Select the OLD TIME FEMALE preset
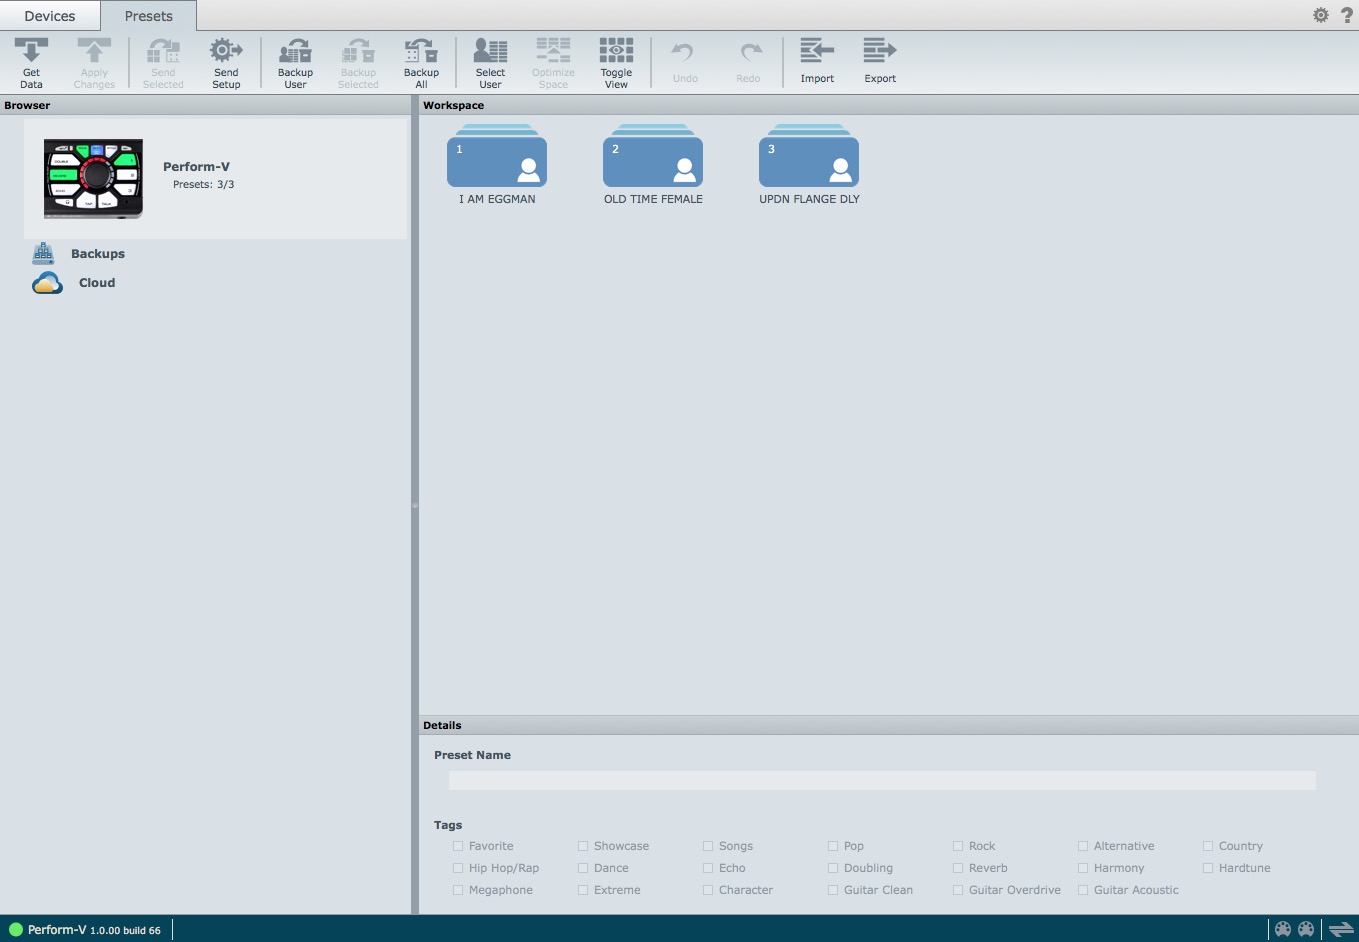This screenshot has height=942, width=1359. pos(653,163)
